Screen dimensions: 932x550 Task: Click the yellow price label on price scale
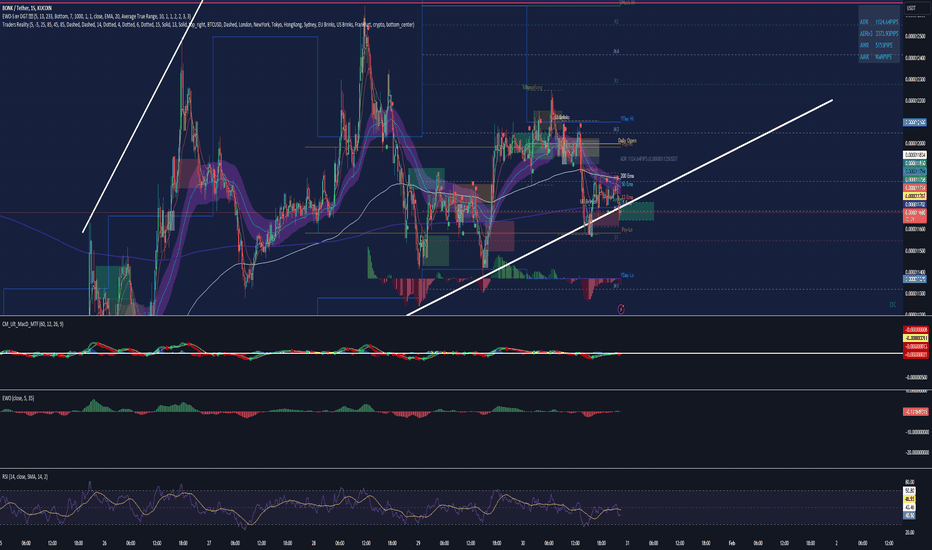coord(915,196)
